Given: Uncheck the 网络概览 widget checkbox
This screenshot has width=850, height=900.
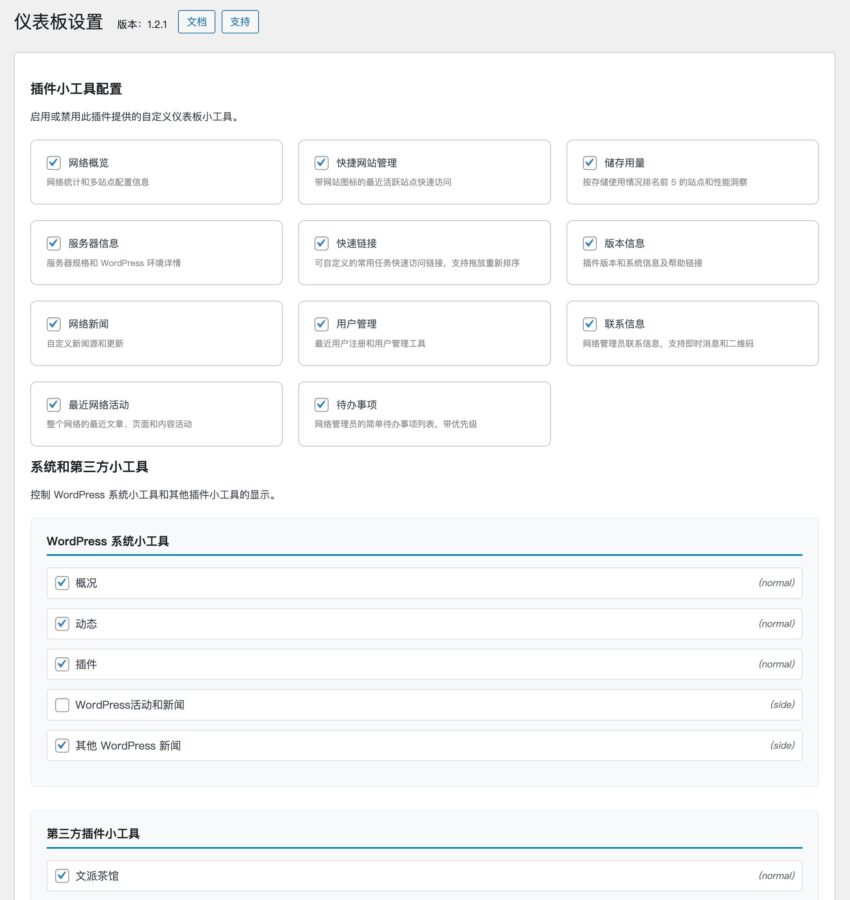Looking at the screenshot, I should point(53,162).
